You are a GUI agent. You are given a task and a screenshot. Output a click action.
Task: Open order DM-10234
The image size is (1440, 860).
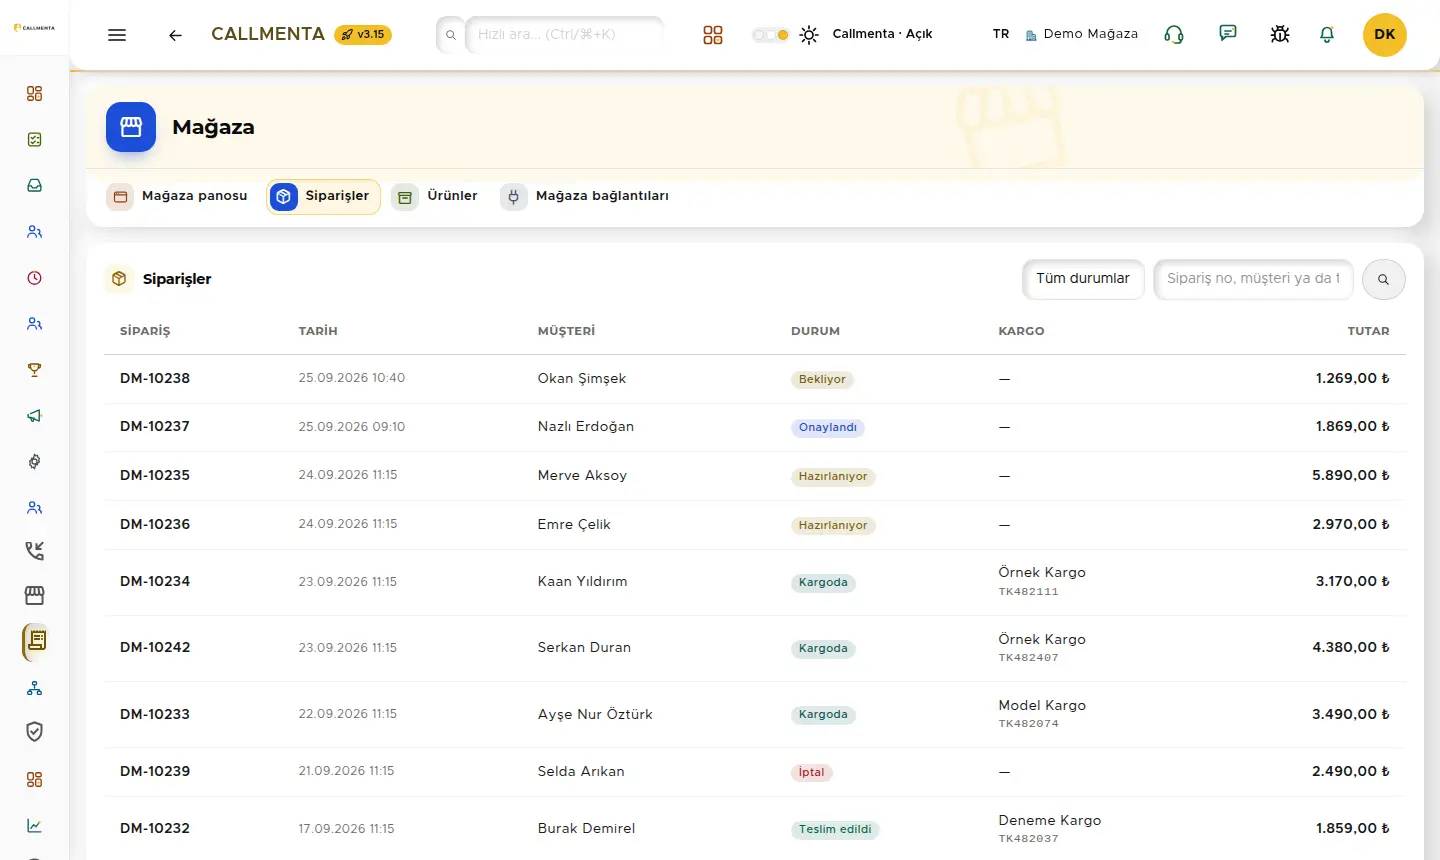(155, 582)
